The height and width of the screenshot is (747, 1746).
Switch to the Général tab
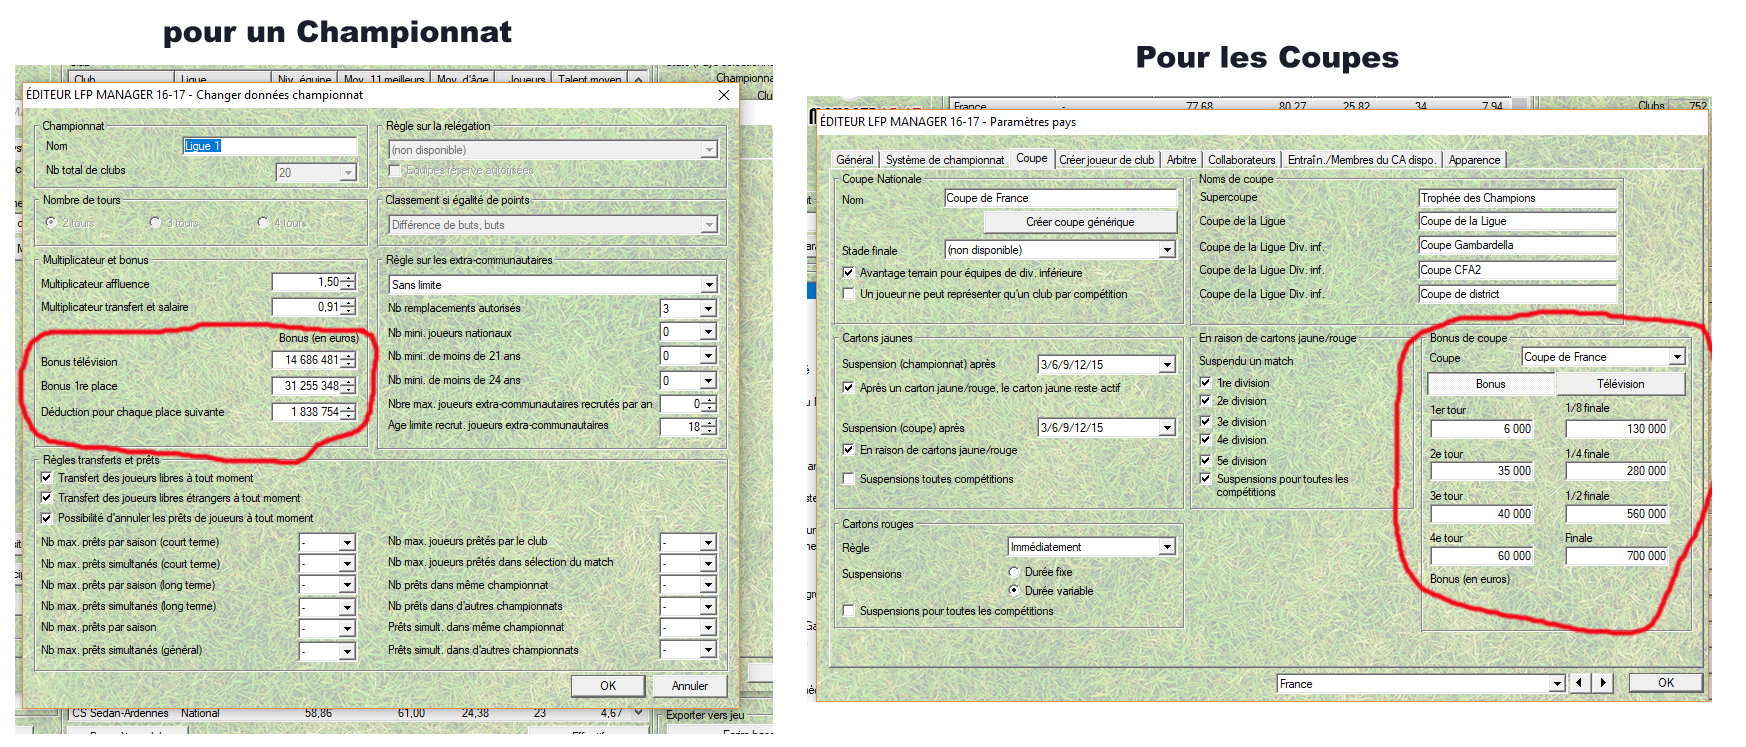point(855,160)
